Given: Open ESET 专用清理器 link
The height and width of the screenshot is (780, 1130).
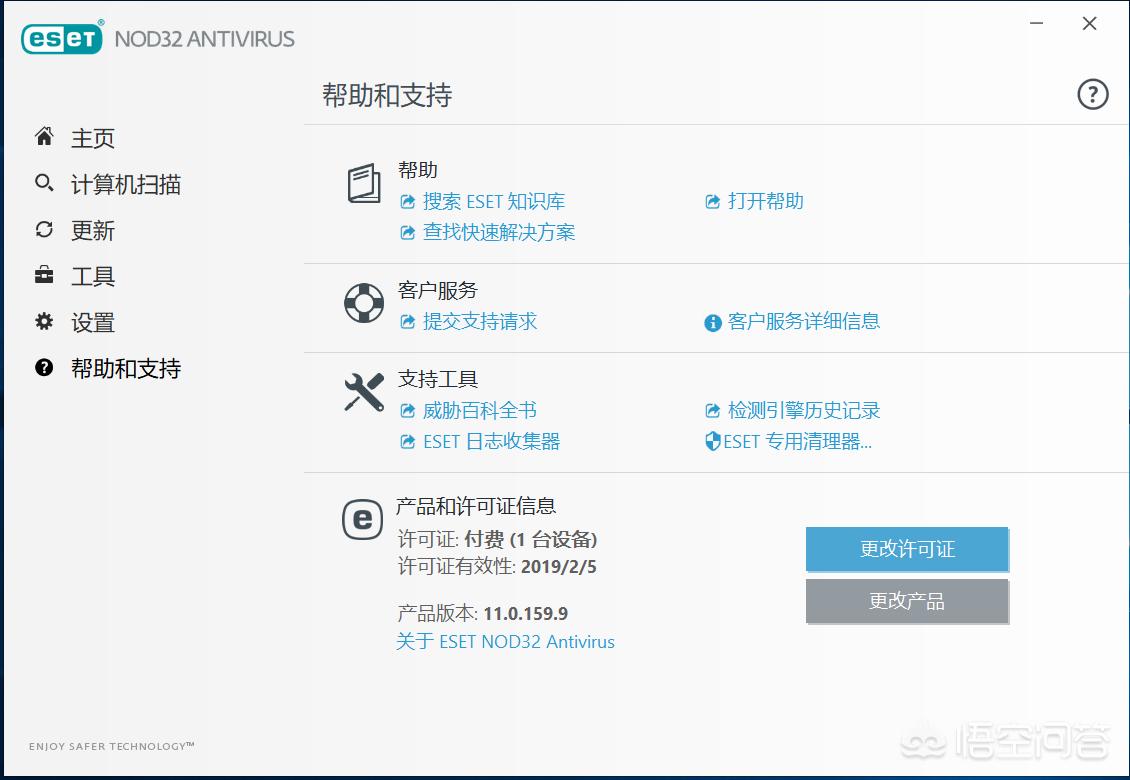Looking at the screenshot, I should [x=797, y=441].
